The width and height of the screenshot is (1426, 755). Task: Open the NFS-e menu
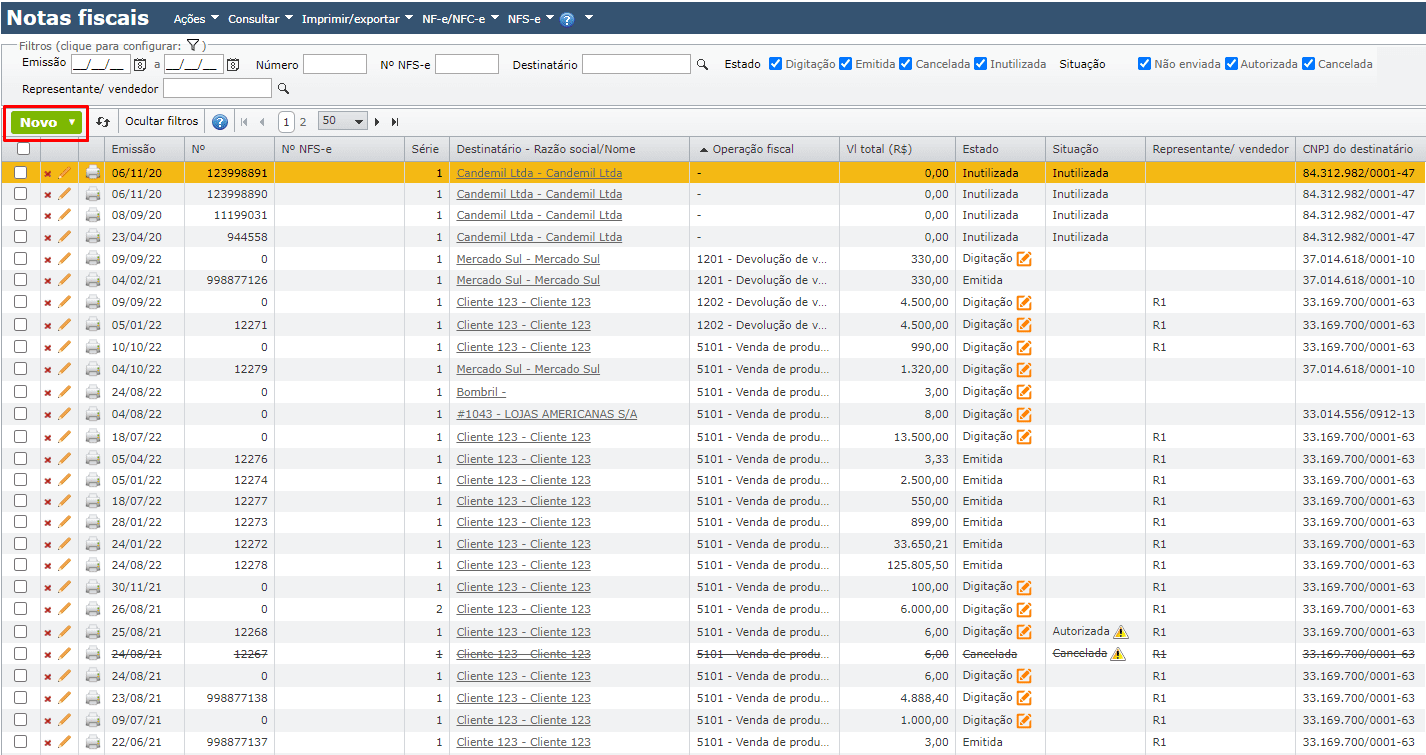531,19
